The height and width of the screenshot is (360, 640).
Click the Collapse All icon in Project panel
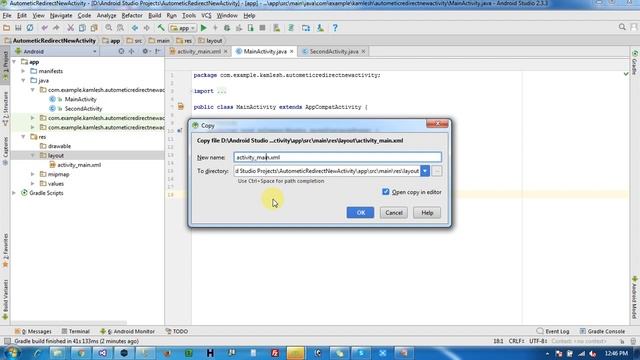point(131,51)
